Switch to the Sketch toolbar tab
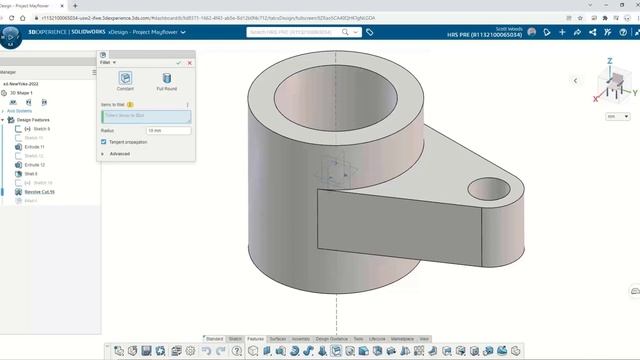This screenshot has height=360, width=640. pyautogui.click(x=235, y=339)
